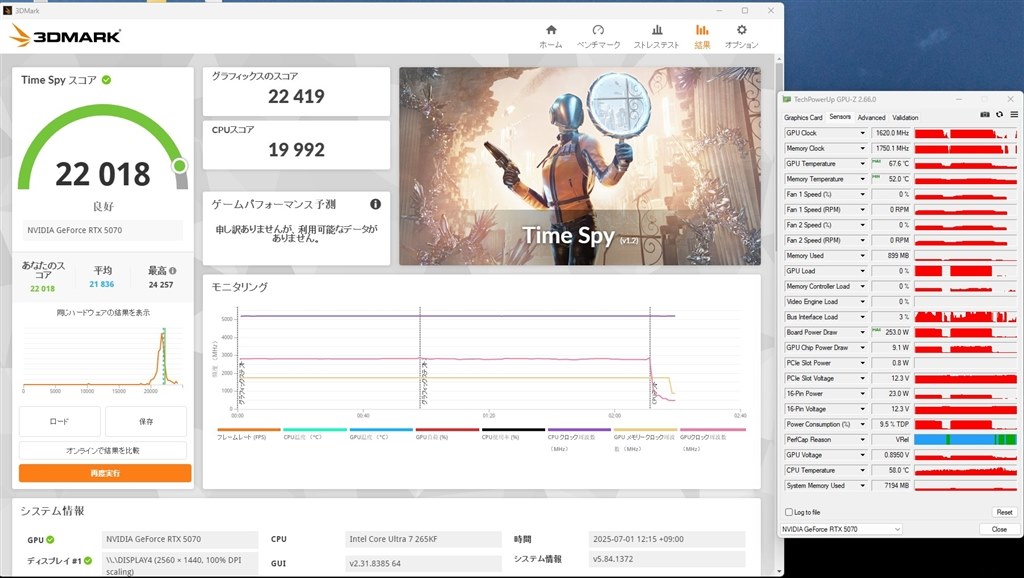The width and height of the screenshot is (1024, 578).
Task: Click the 保存 (Save) button
Action: (146, 421)
